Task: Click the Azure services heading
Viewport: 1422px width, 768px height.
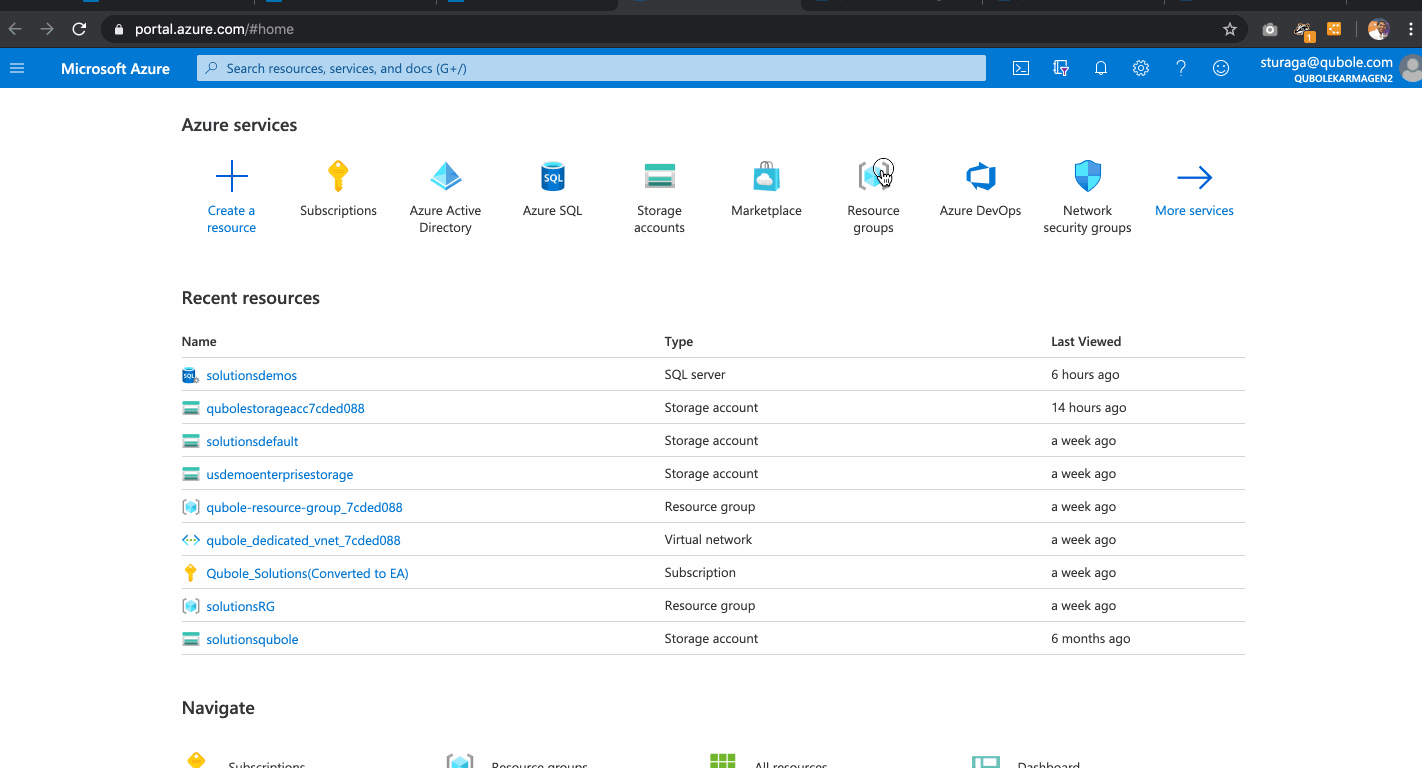Action: point(239,125)
